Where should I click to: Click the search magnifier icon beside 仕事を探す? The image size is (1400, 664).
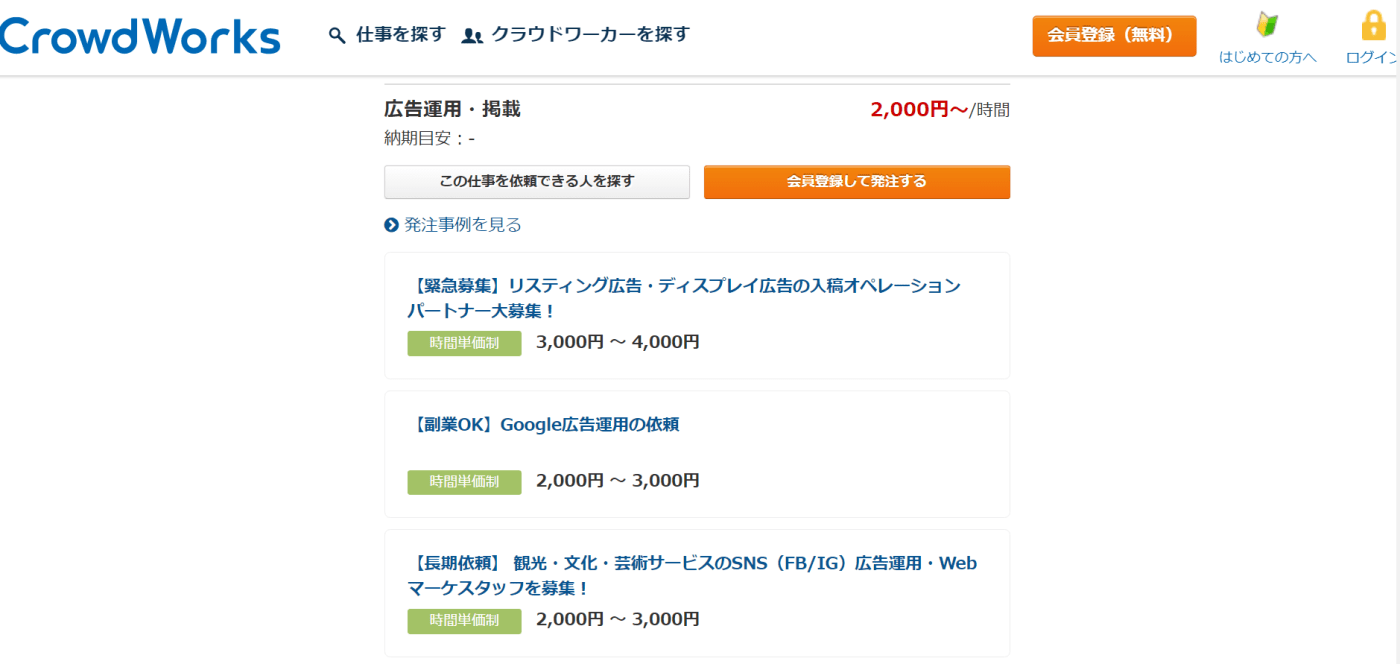coord(335,33)
